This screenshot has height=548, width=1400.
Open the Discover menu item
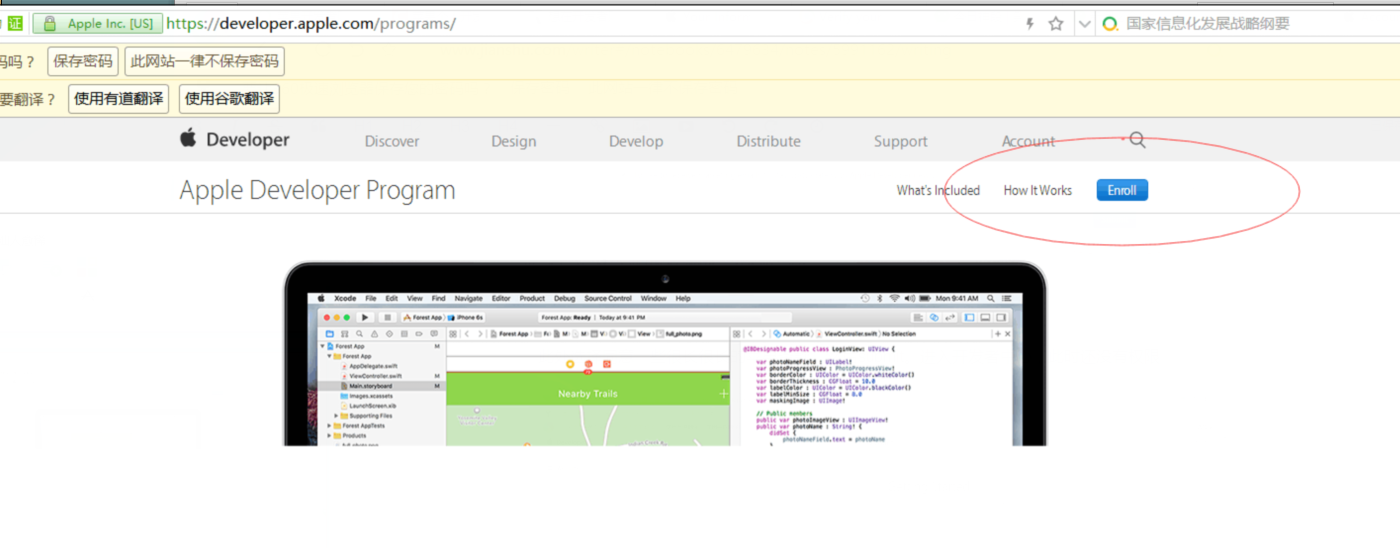[392, 141]
